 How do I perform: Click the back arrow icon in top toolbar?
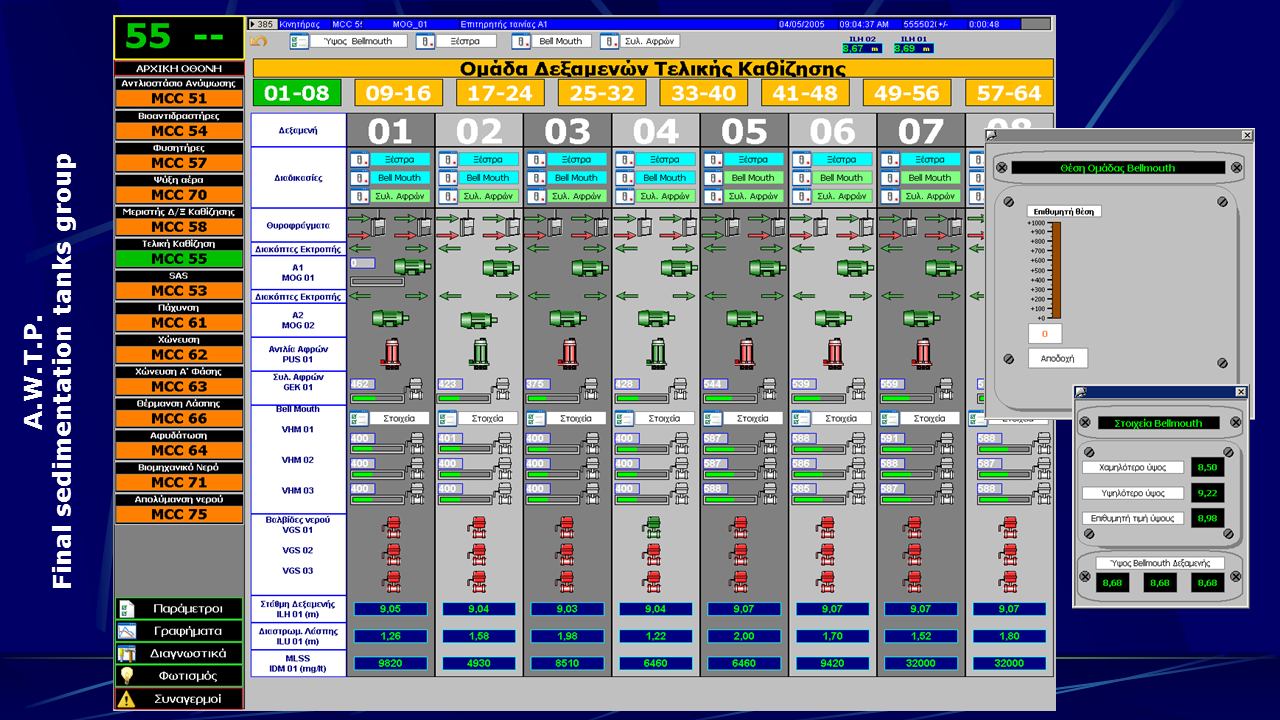(258, 41)
